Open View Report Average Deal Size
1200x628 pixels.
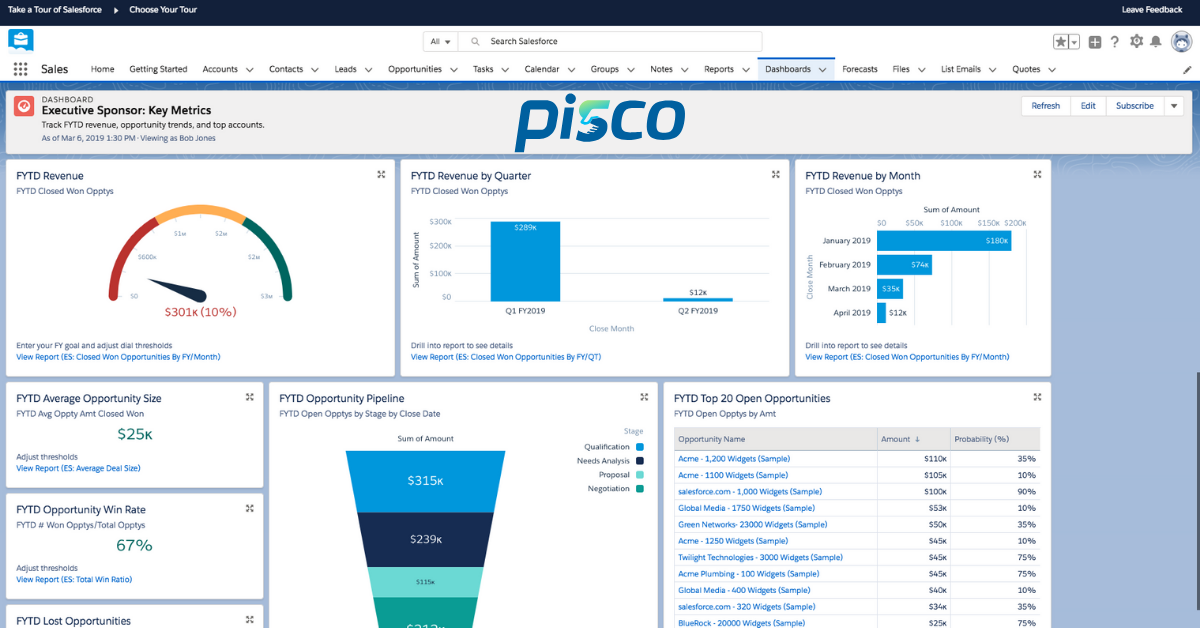point(78,468)
